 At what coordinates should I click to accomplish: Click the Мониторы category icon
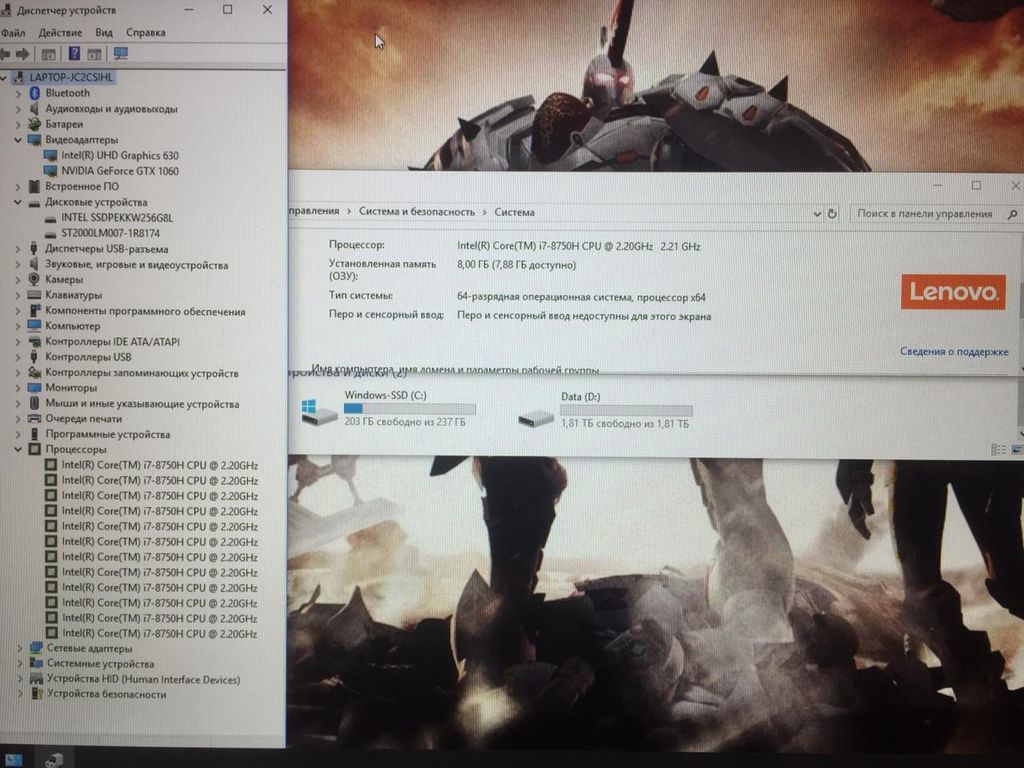coord(35,388)
